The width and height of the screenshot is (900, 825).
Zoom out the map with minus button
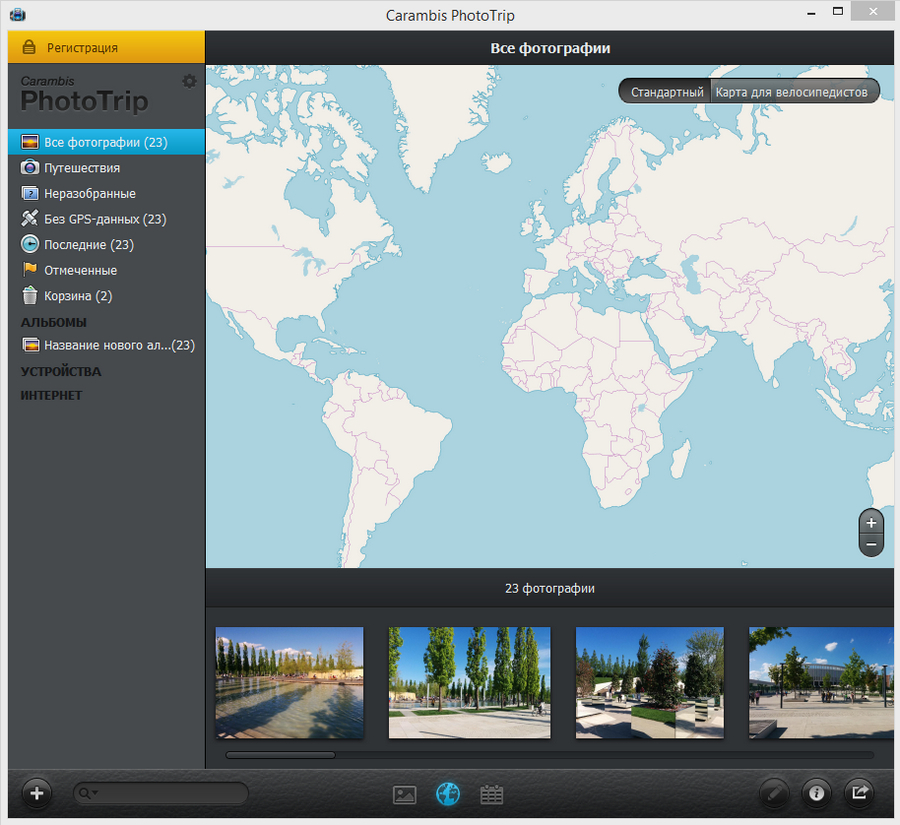coord(871,545)
